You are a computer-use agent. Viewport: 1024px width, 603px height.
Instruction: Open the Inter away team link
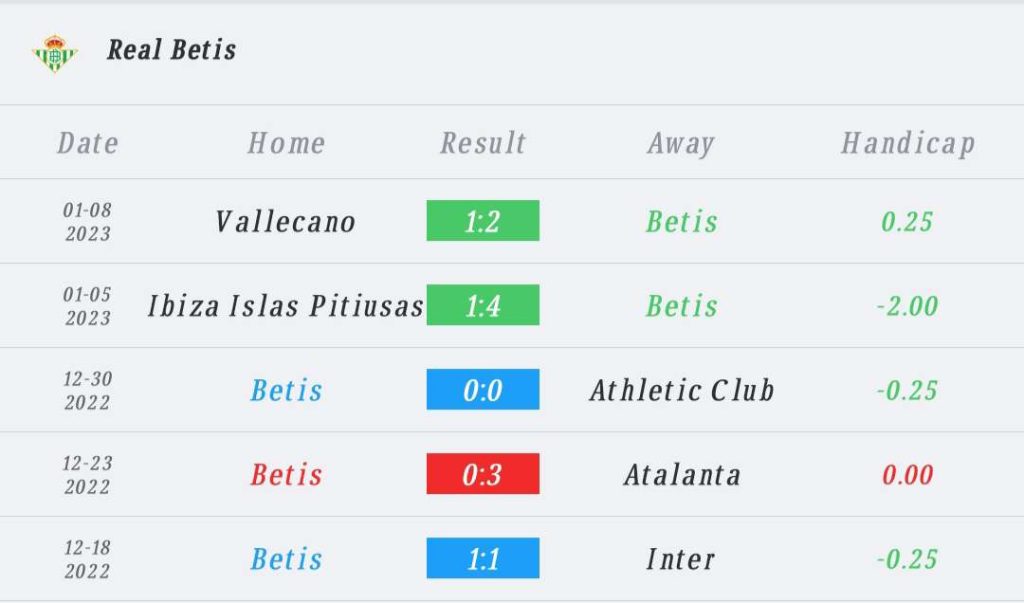point(680,559)
